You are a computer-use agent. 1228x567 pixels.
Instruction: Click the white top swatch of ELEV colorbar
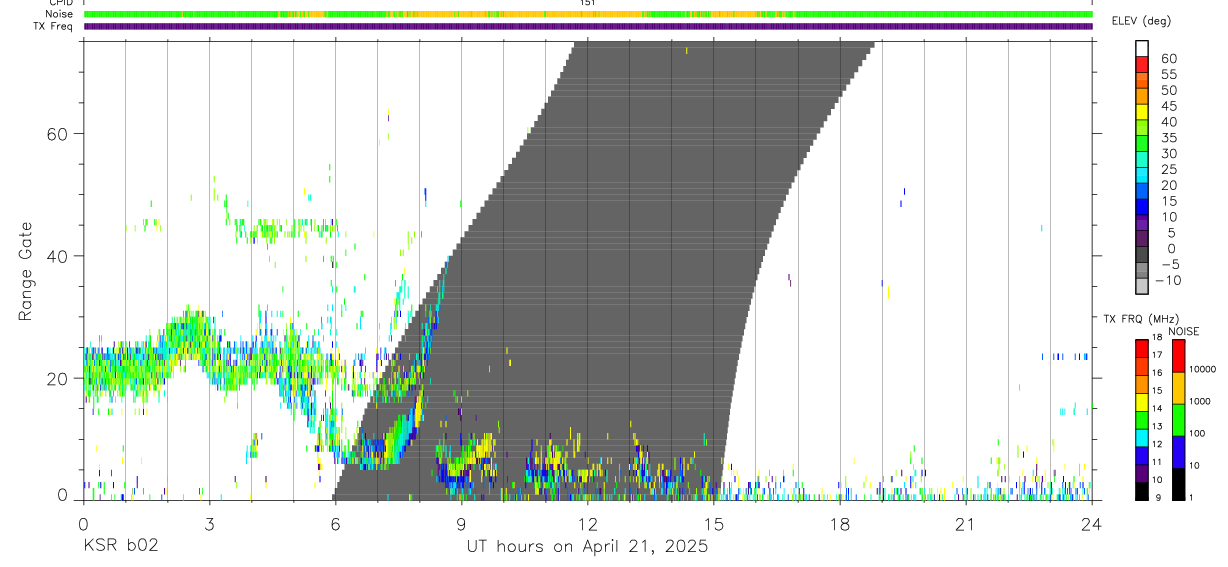(x=1142, y=47)
